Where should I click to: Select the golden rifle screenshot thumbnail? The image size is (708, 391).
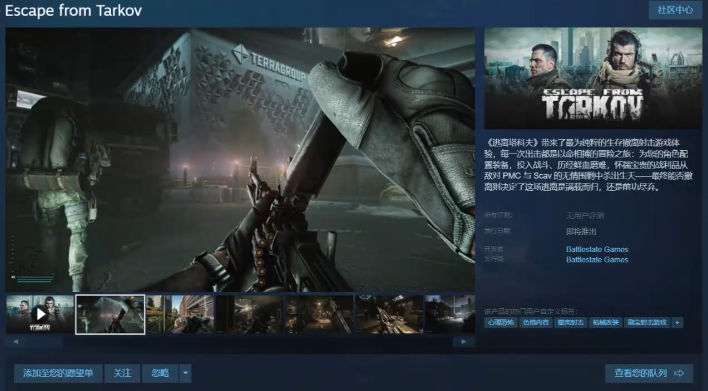(390, 314)
